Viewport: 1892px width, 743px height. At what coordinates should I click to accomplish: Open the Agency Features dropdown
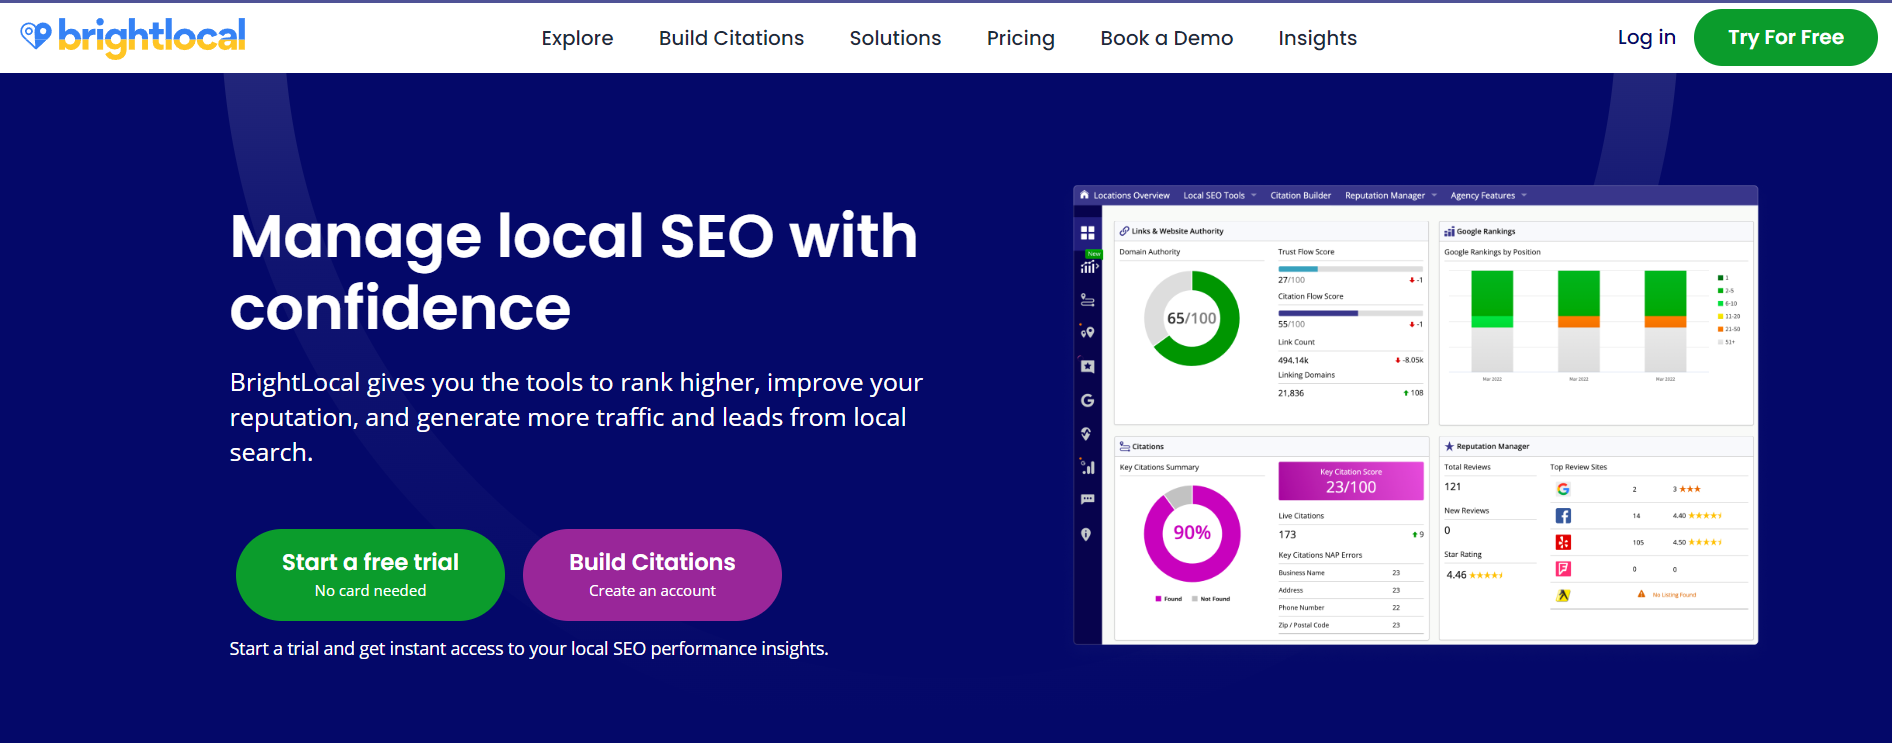coord(1488,196)
